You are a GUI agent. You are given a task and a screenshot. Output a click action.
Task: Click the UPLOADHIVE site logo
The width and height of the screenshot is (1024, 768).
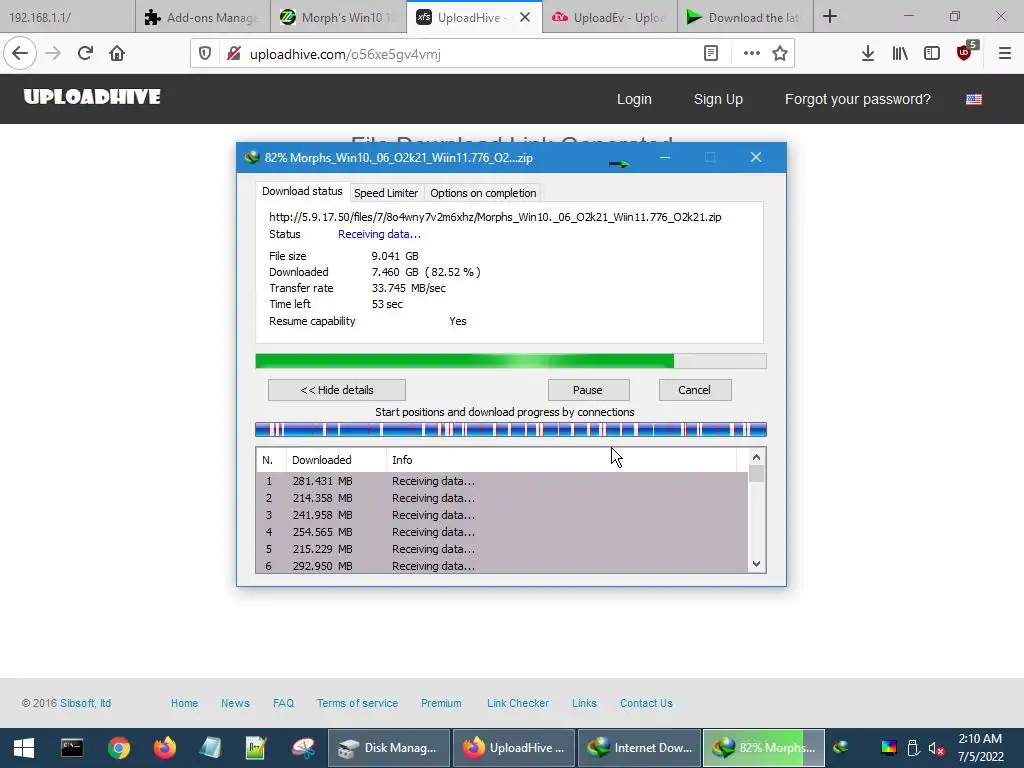coord(92,97)
